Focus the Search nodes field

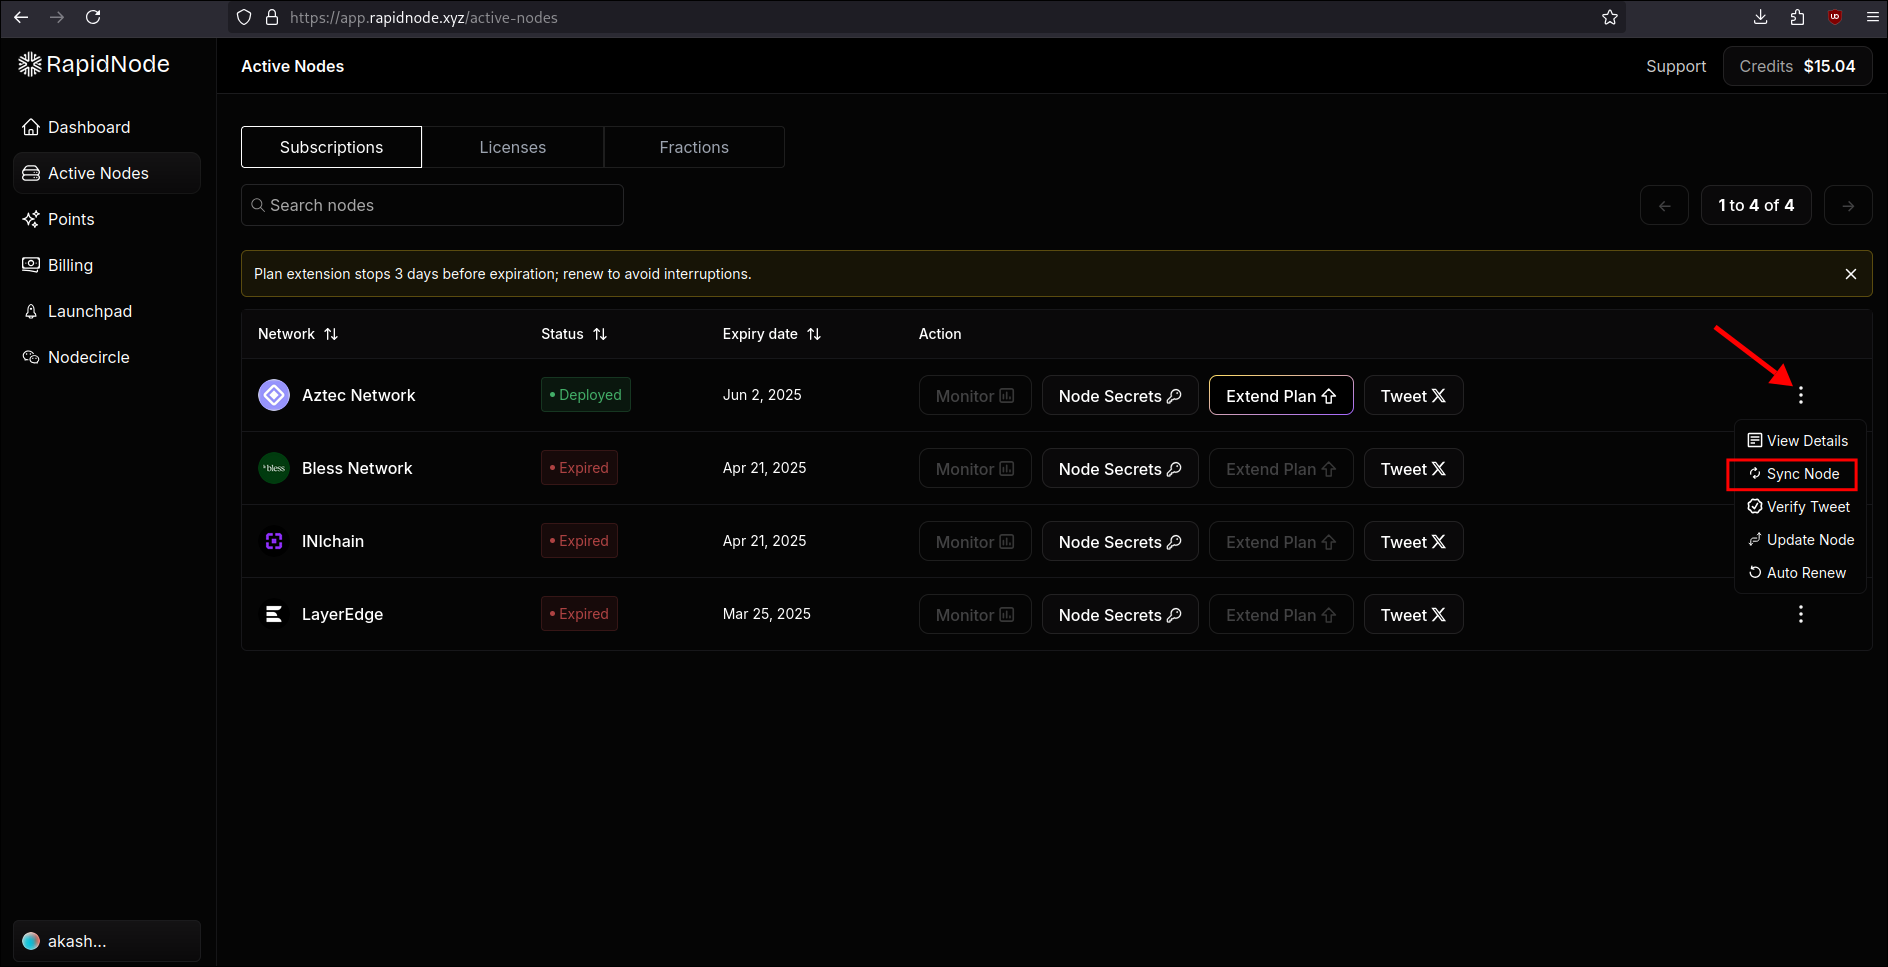[432, 205]
